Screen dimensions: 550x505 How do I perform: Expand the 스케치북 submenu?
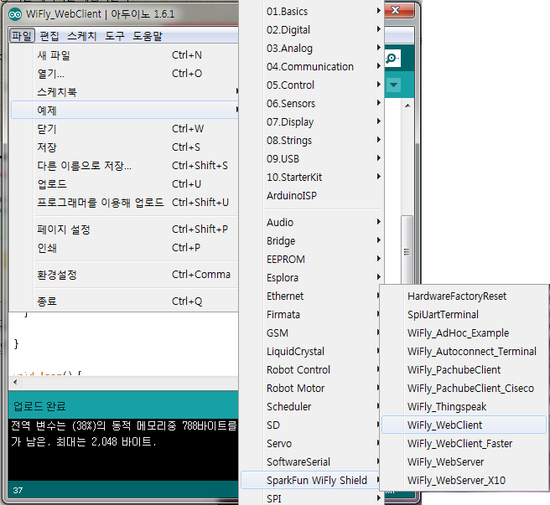tap(125, 92)
